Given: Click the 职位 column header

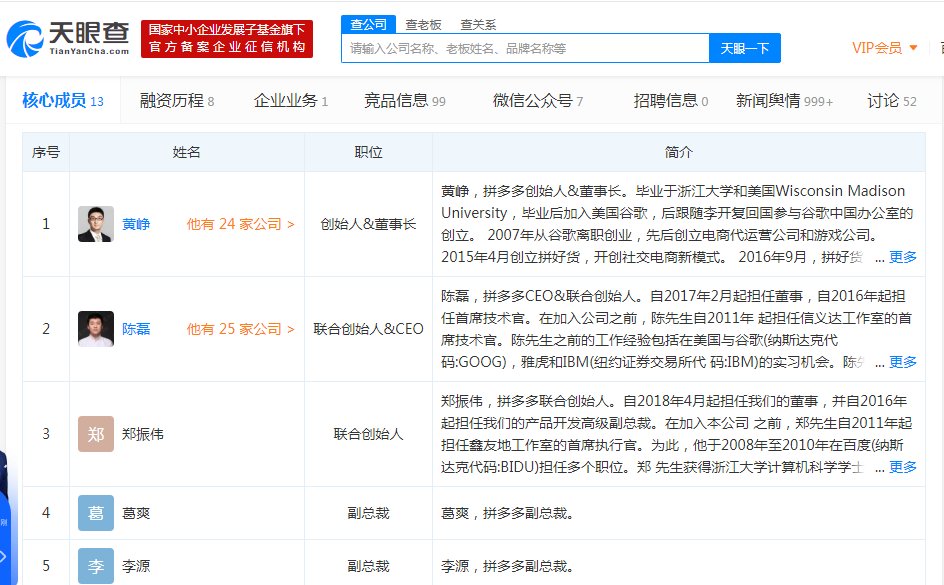Looking at the screenshot, I should (368, 152).
